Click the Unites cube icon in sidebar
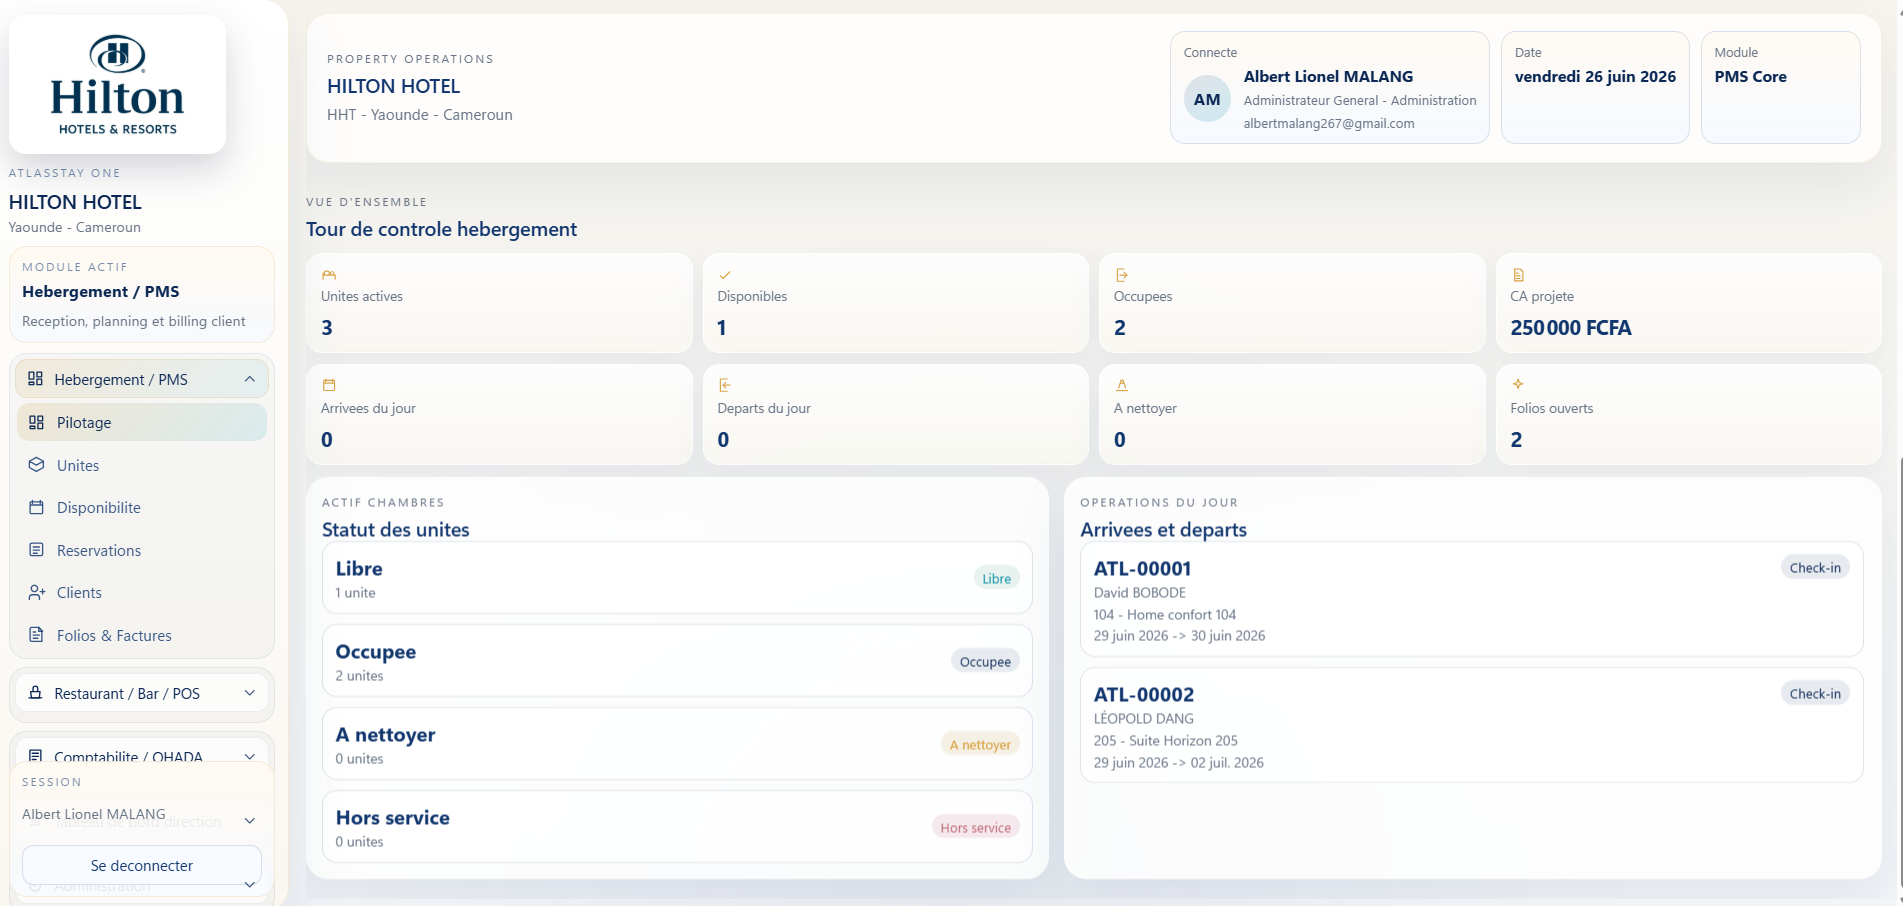Viewport: 1903px width, 906px height. coord(37,465)
